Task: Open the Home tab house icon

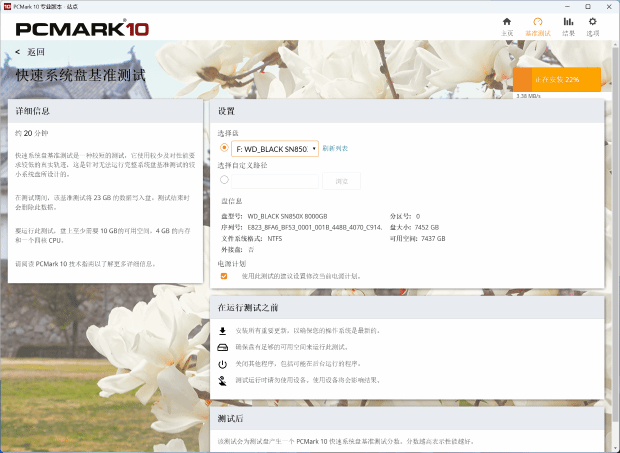Action: click(x=507, y=22)
